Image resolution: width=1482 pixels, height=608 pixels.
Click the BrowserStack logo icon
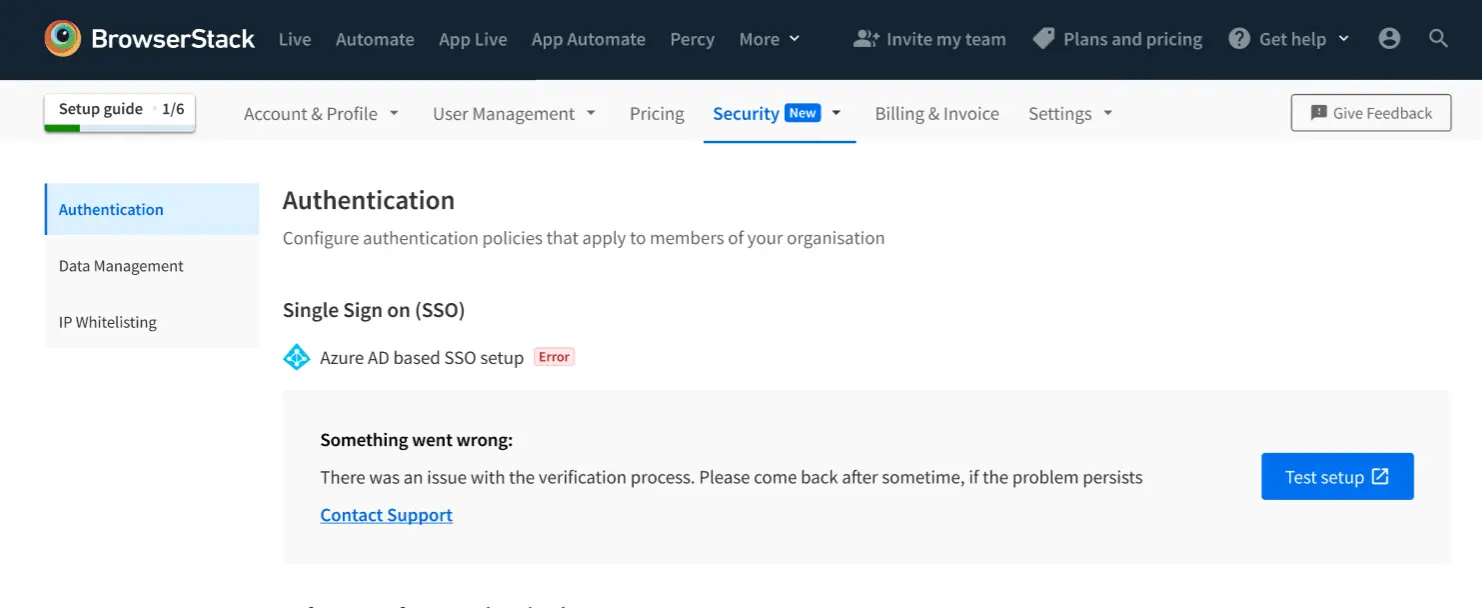tap(63, 39)
